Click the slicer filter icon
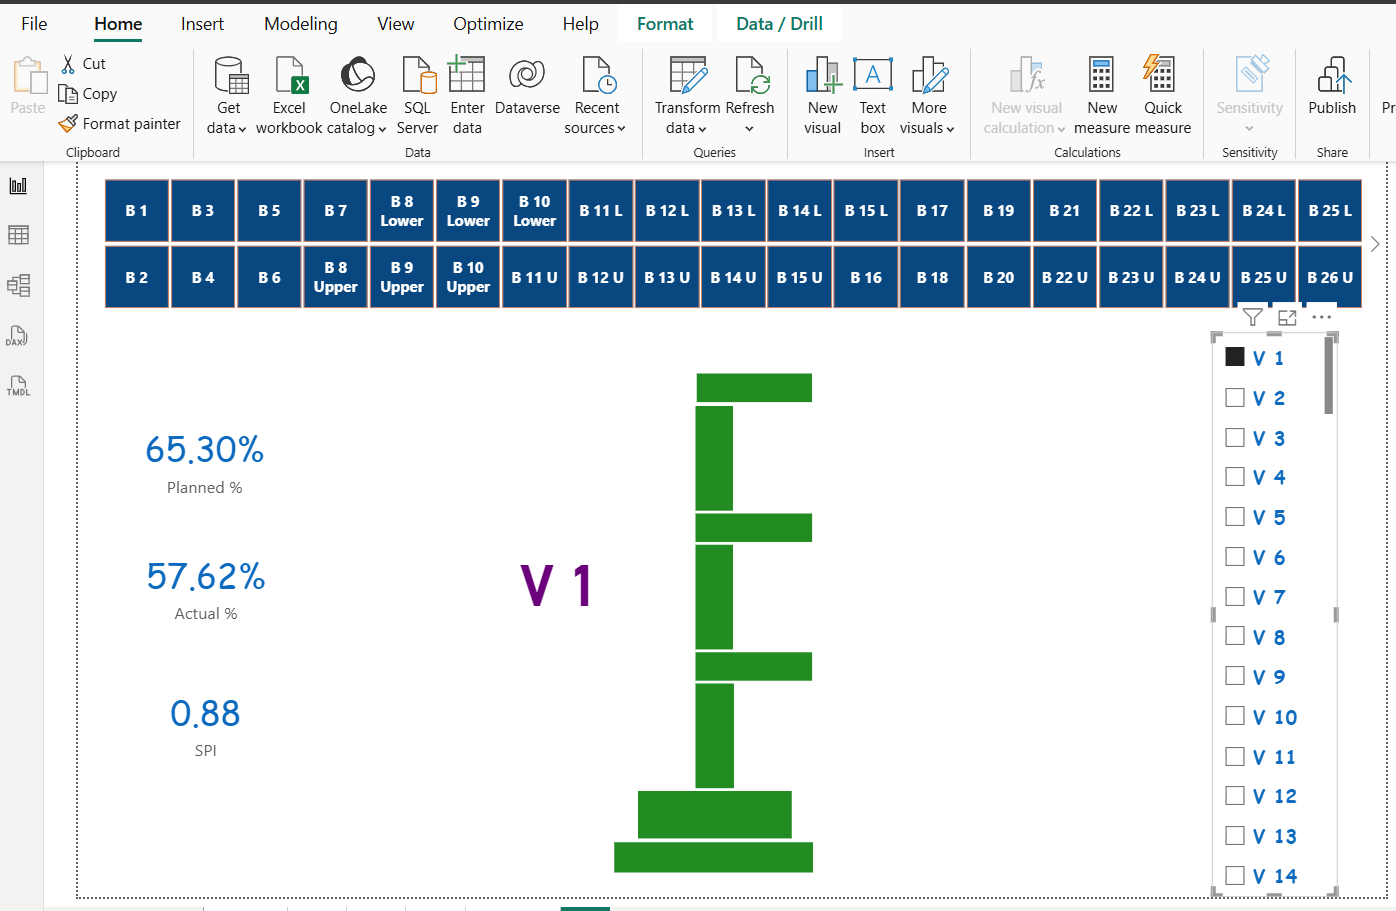This screenshot has height=911, width=1396. coord(1252,317)
